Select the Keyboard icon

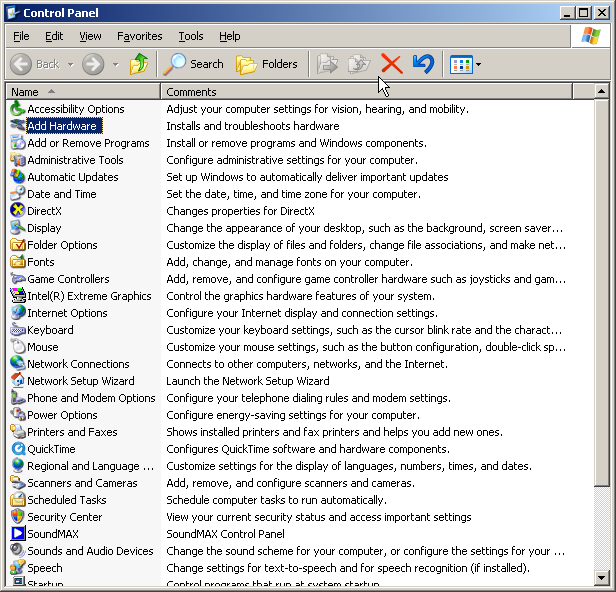[x=17, y=330]
